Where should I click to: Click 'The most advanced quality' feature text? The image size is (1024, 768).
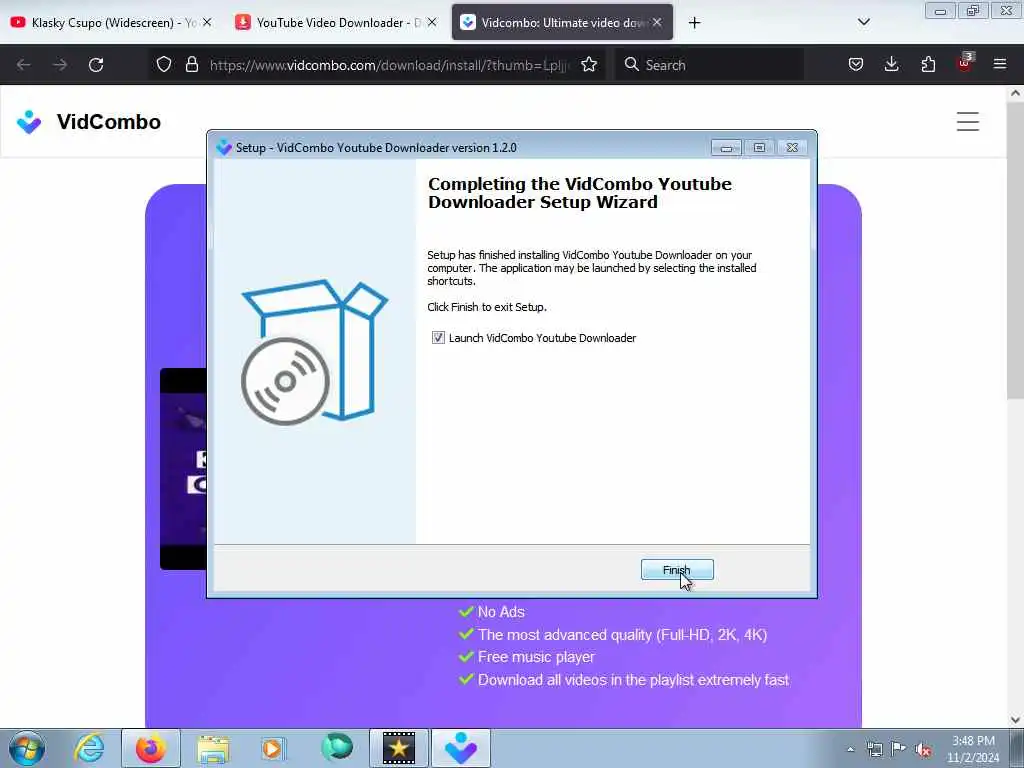click(622, 635)
